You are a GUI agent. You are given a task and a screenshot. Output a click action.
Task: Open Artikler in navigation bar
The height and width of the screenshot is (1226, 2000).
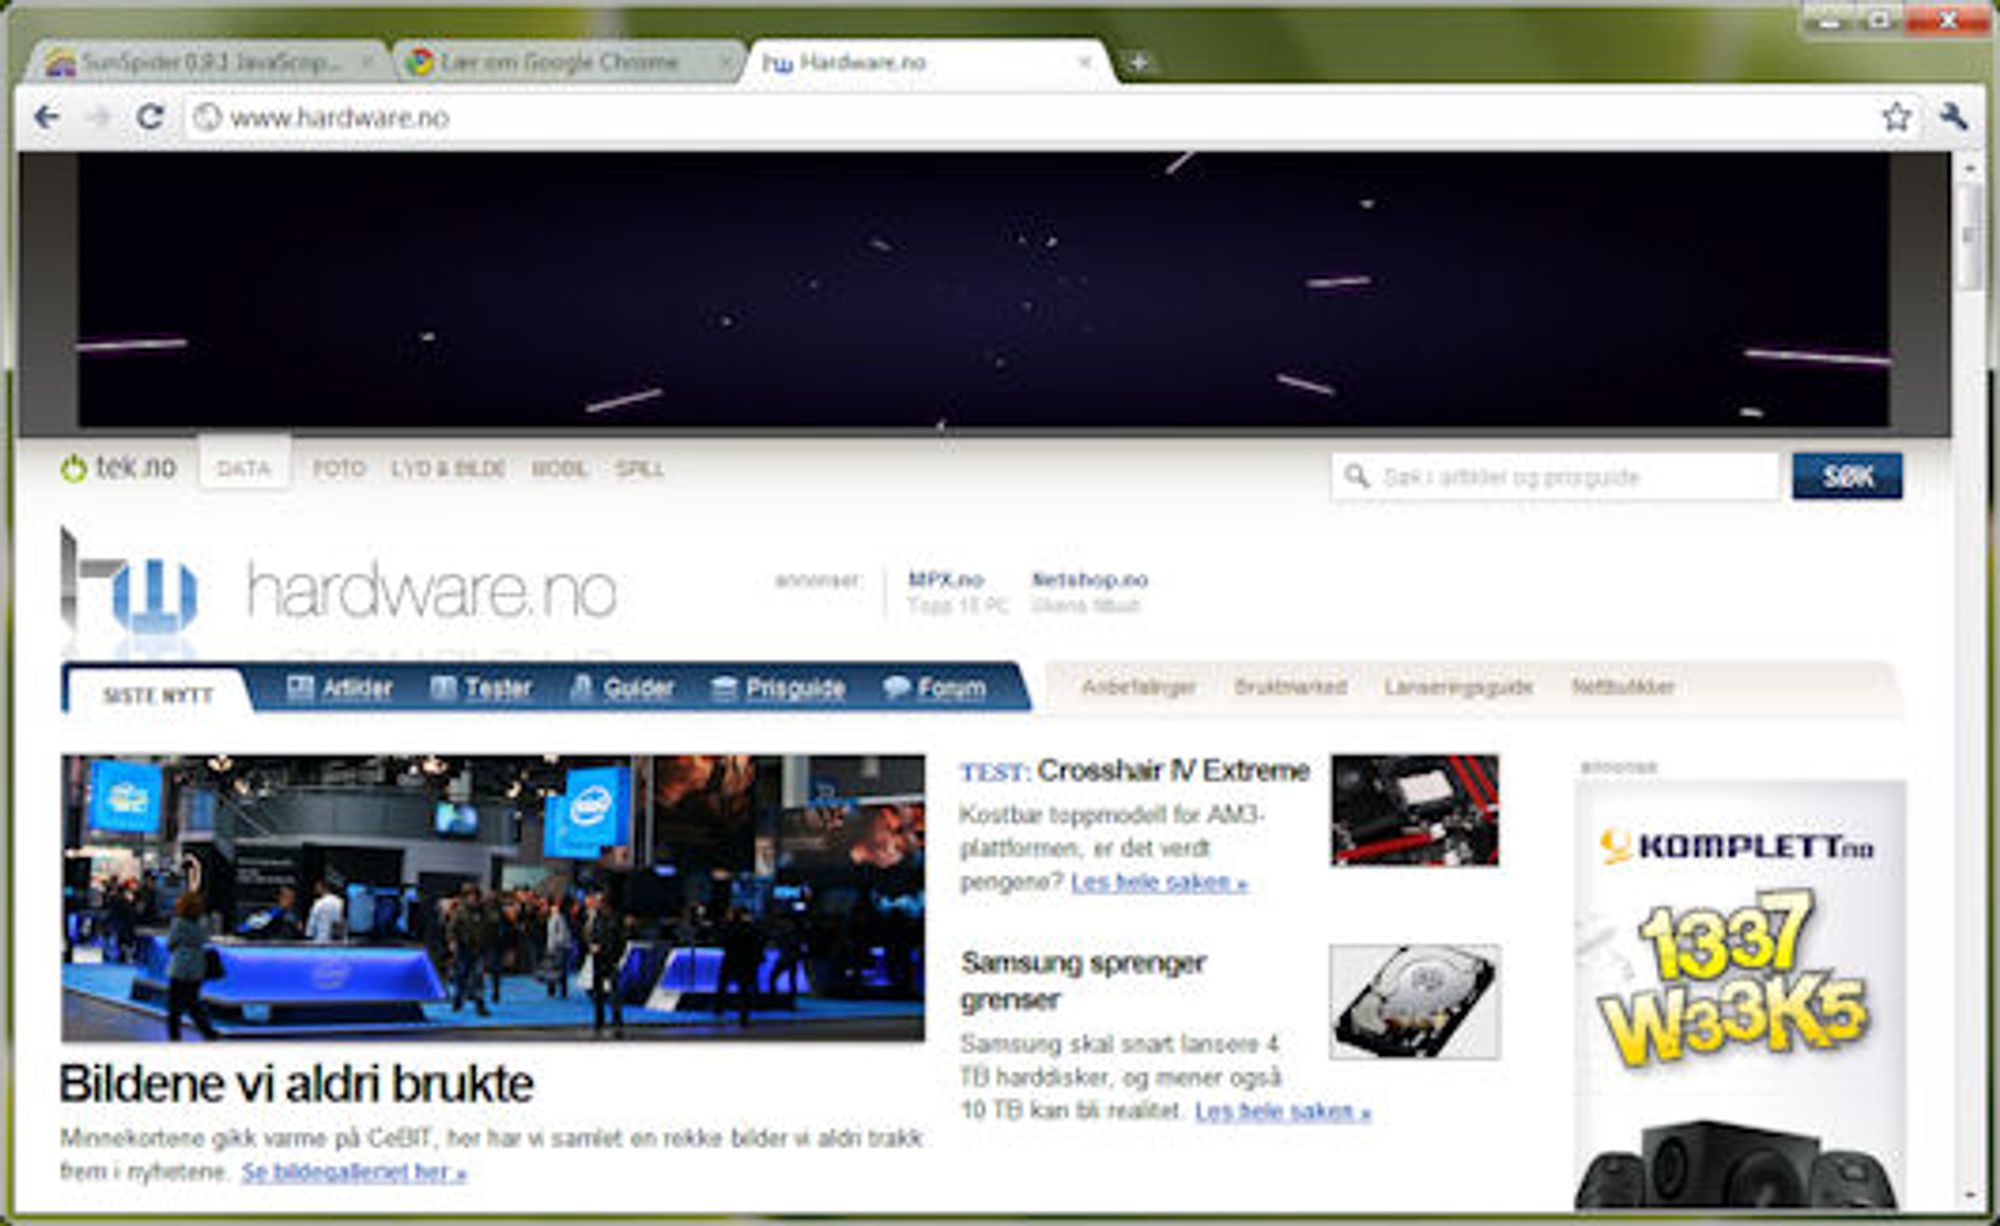tap(357, 688)
